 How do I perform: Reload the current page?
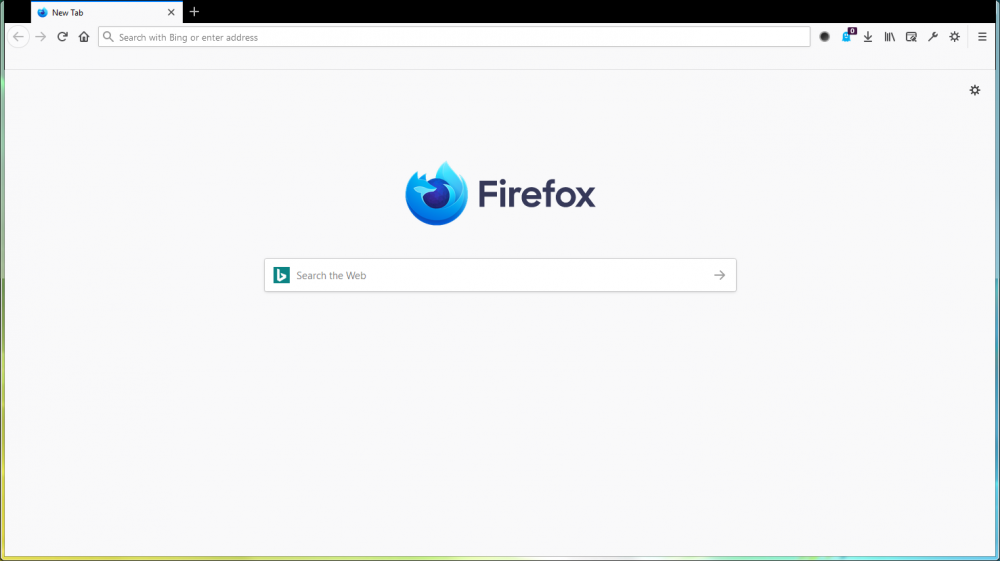[62, 37]
